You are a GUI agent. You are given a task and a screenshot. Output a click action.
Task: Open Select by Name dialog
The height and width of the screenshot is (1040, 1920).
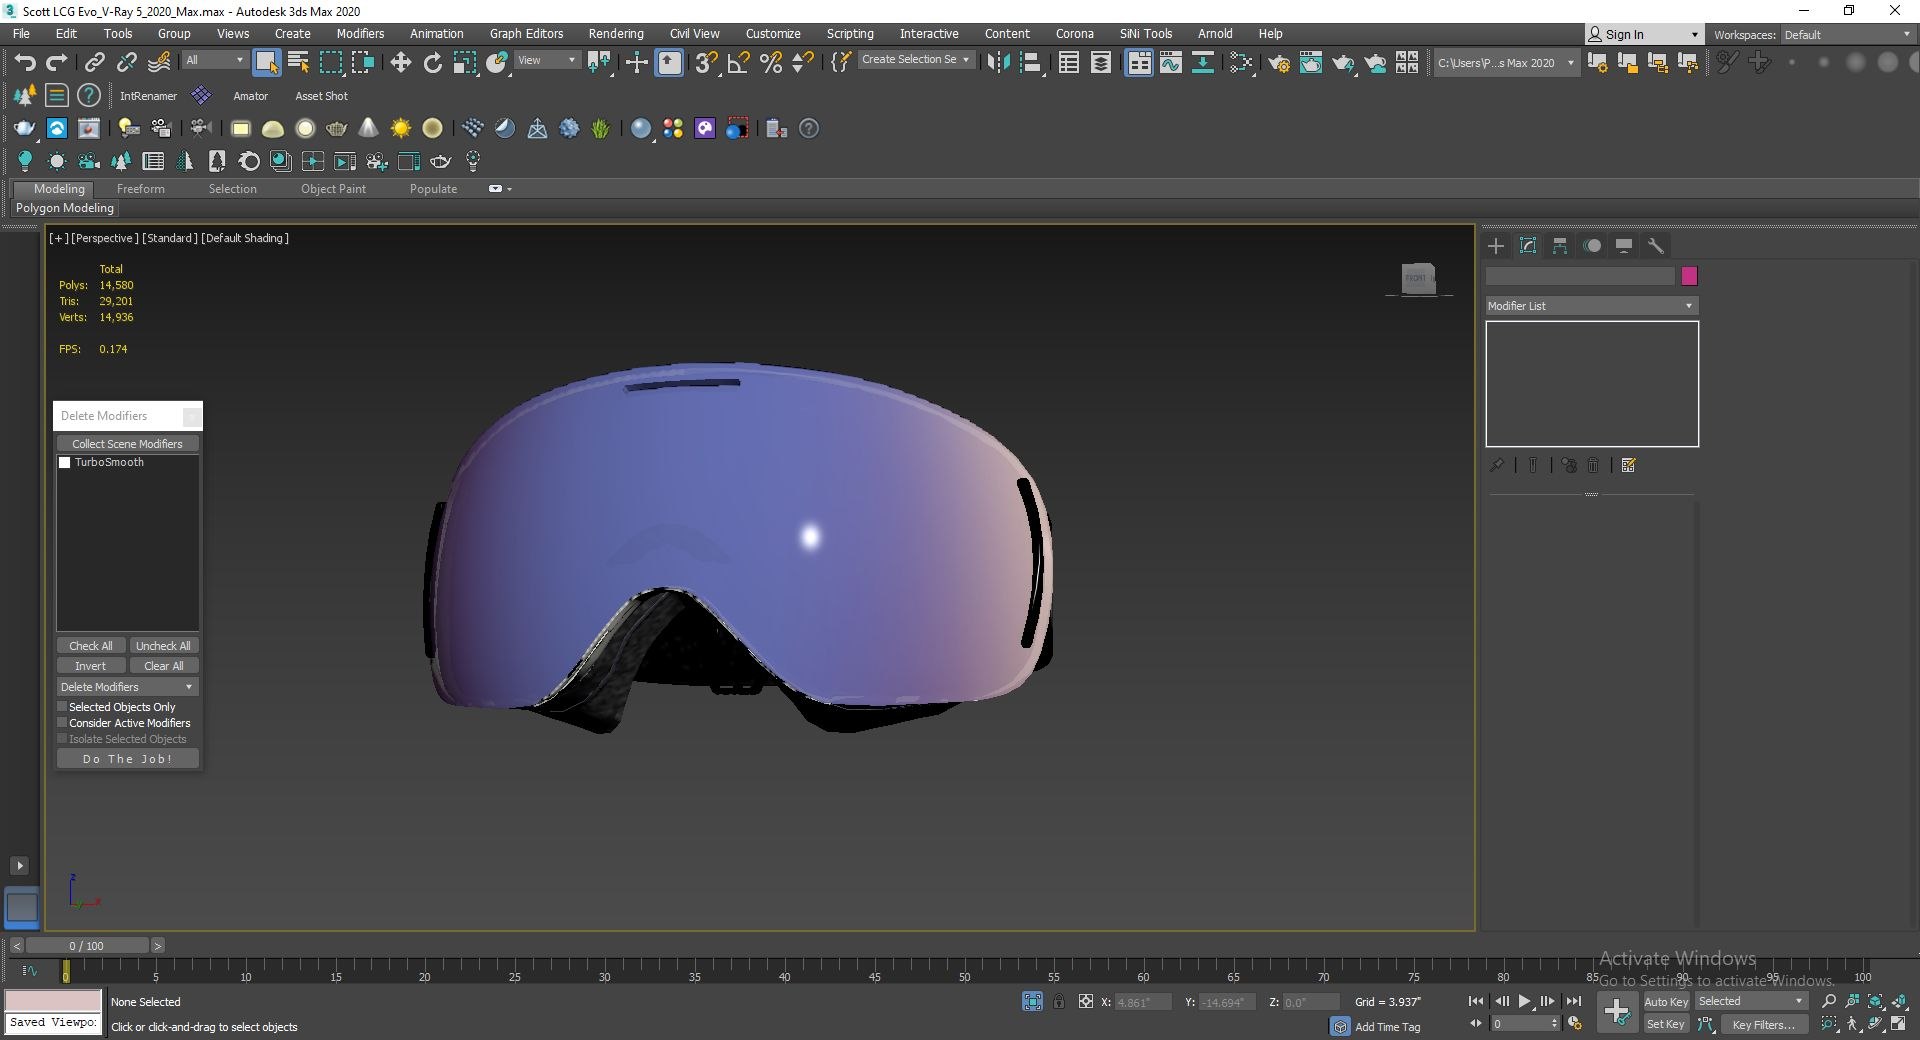(298, 63)
